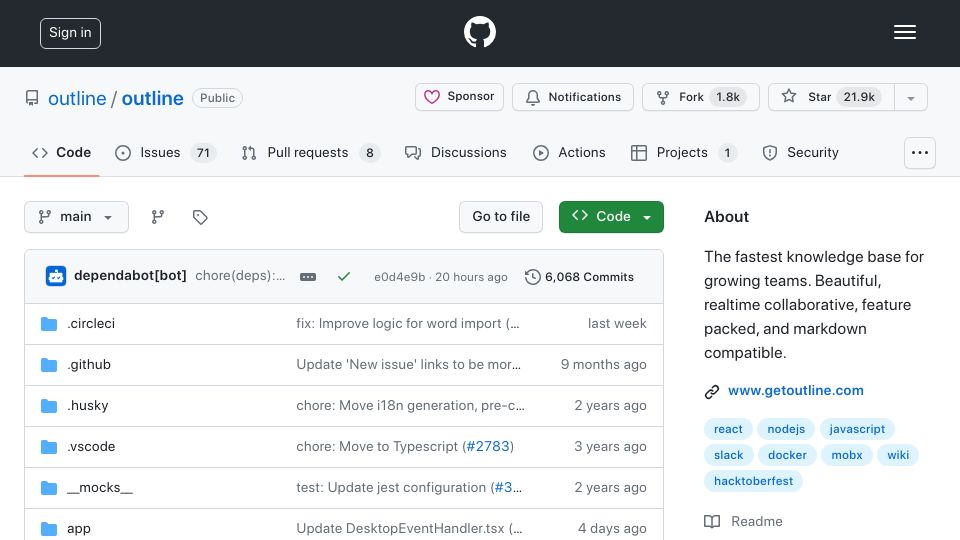Open the chore(deps) commit message
The width and height of the screenshot is (960, 540).
[240, 276]
